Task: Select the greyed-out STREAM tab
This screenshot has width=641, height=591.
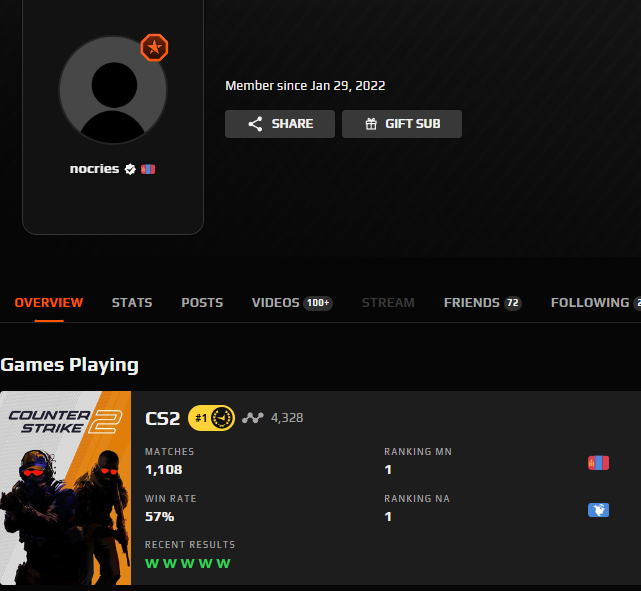Action: coord(388,302)
